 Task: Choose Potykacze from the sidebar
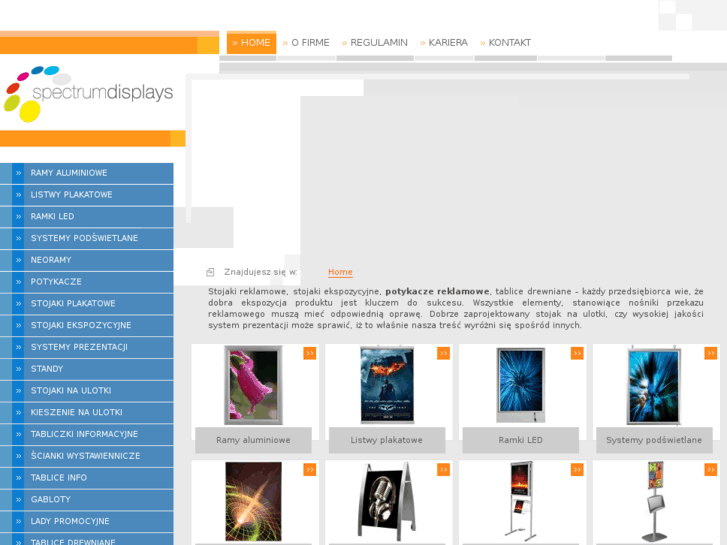click(87, 282)
